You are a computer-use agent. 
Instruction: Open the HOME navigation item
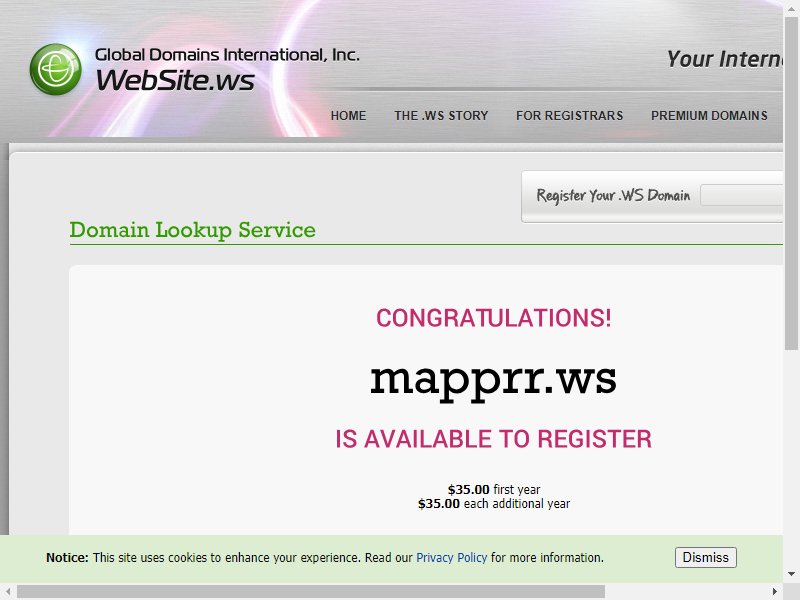tap(348, 116)
